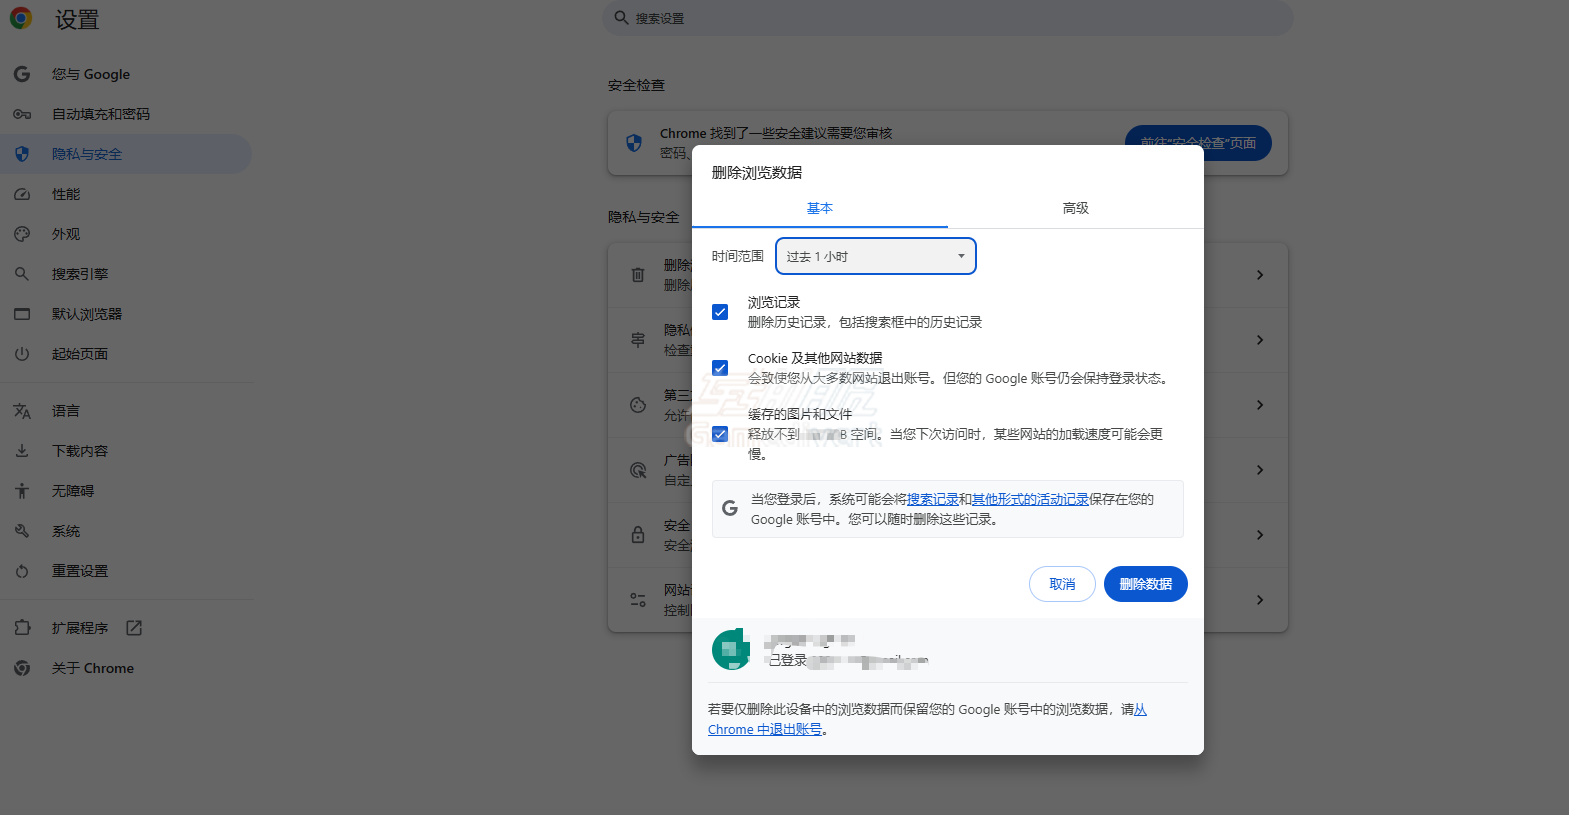Open 搜索引擎 settings section
The image size is (1569, 815).
click(126, 274)
